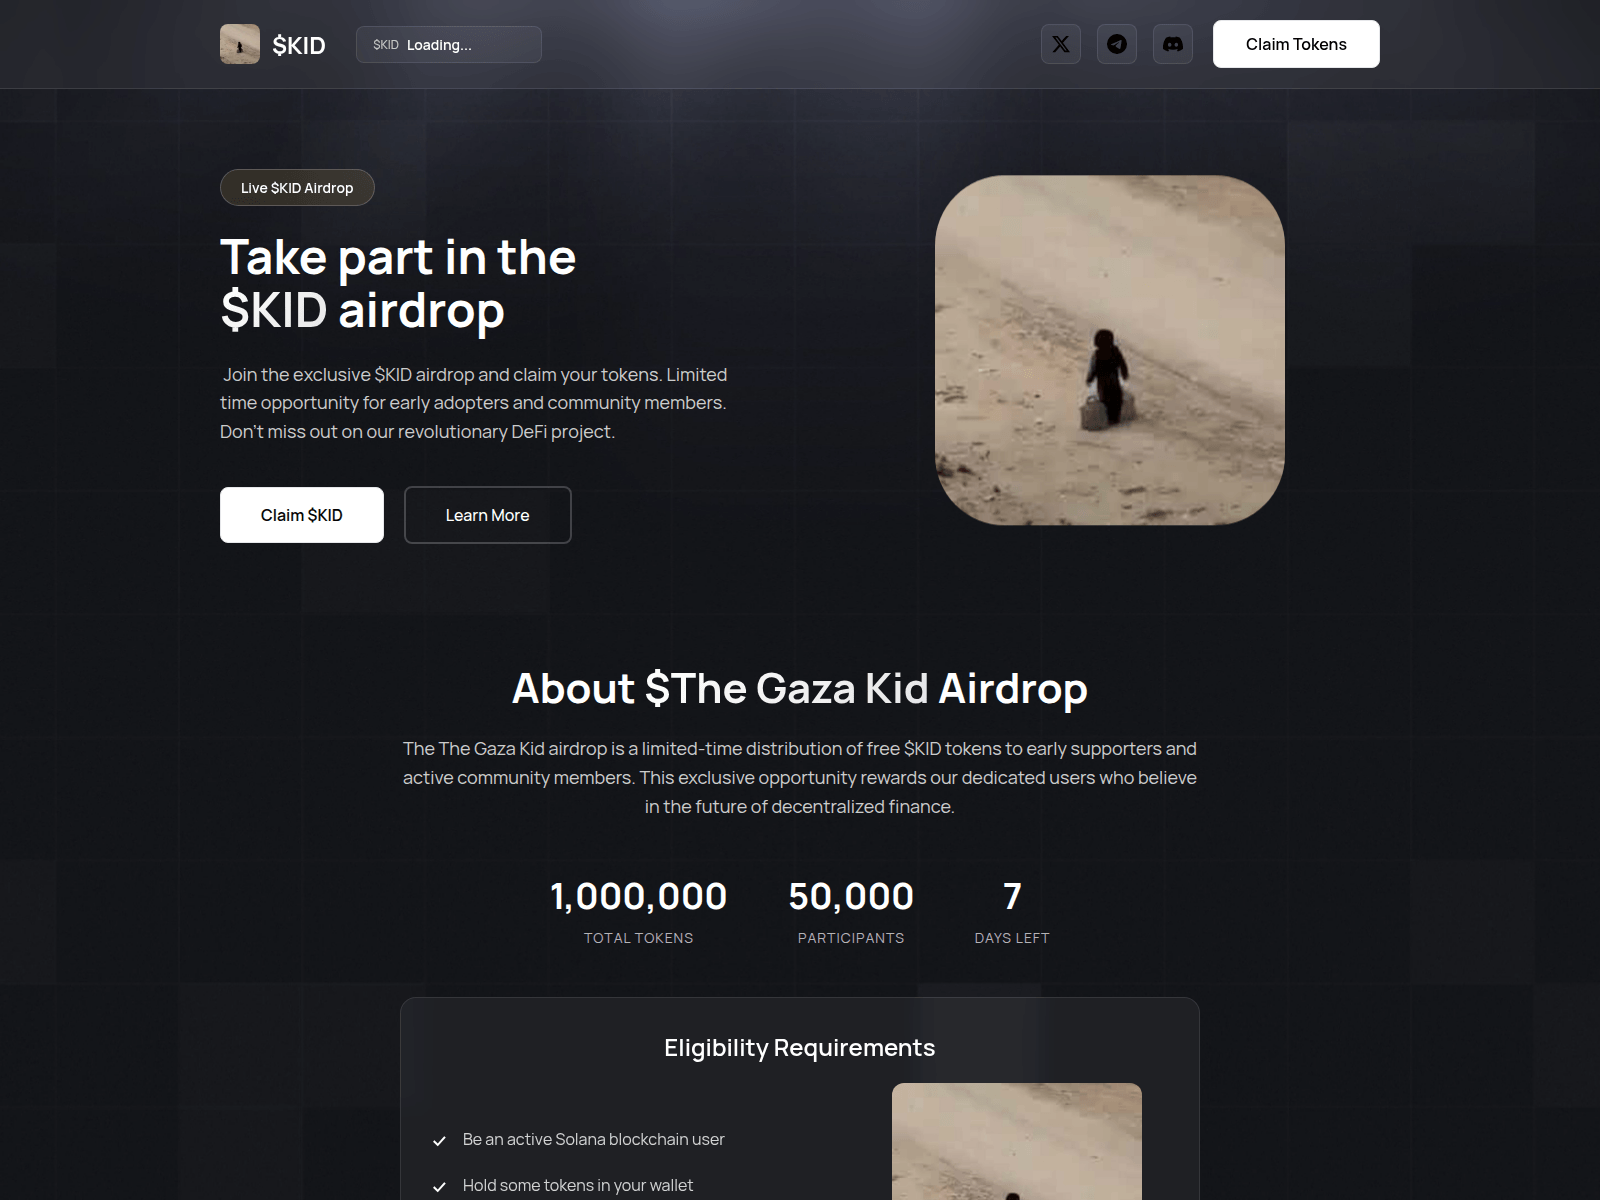Click the Eligibility Requirements heading
The height and width of the screenshot is (1200, 1600).
click(800, 1047)
